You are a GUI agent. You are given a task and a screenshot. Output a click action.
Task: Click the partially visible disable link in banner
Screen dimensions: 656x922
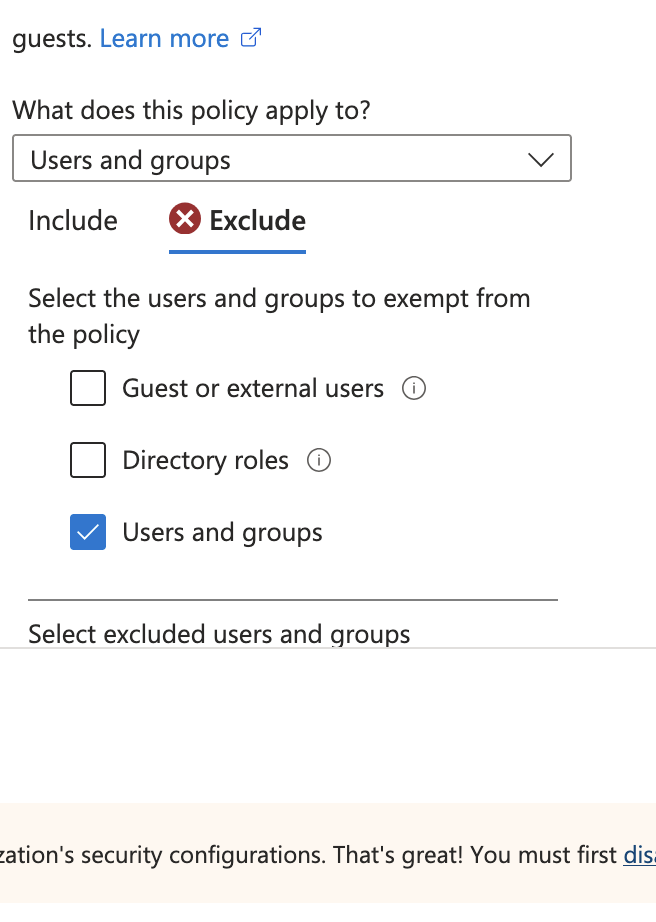(x=640, y=855)
